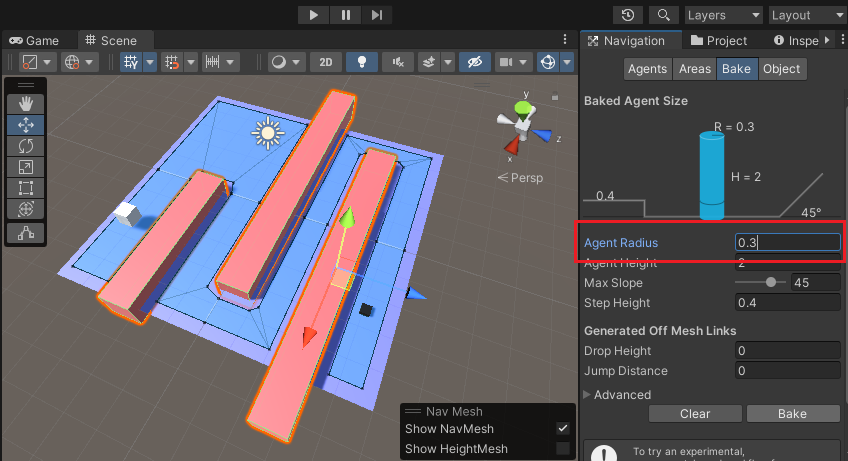Open the Areas tab in Navigation
The height and width of the screenshot is (461, 848).
coord(695,69)
